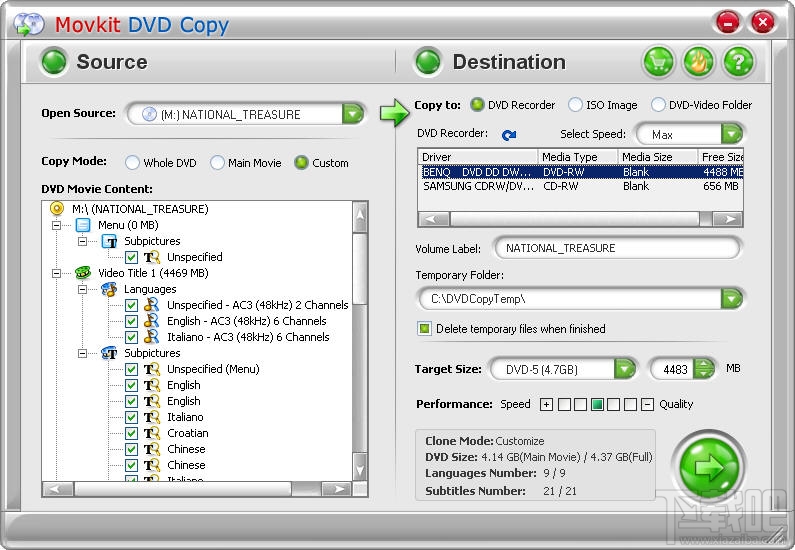Choose DVD Recorder as copy destination
Image resolution: width=795 pixels, height=550 pixels.
pyautogui.click(x=477, y=104)
